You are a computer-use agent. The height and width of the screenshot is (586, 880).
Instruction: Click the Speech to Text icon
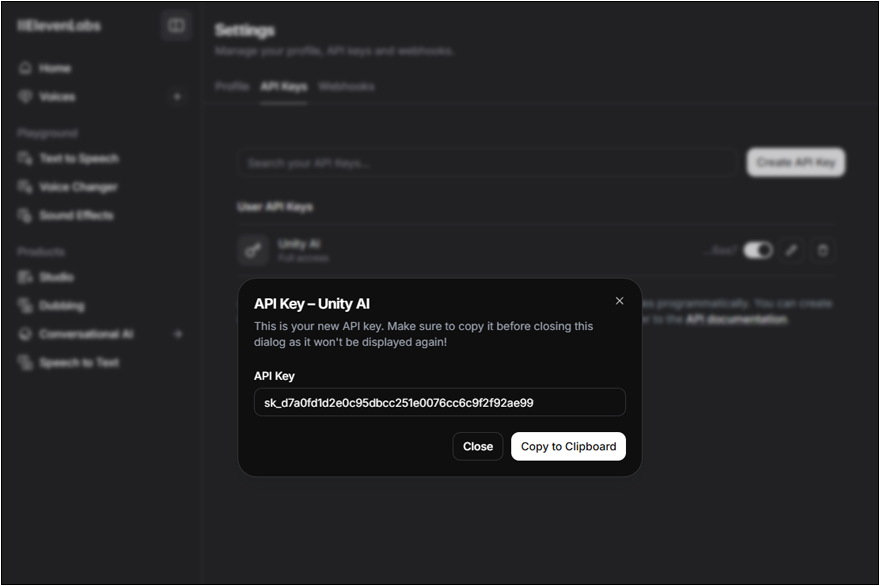25,363
